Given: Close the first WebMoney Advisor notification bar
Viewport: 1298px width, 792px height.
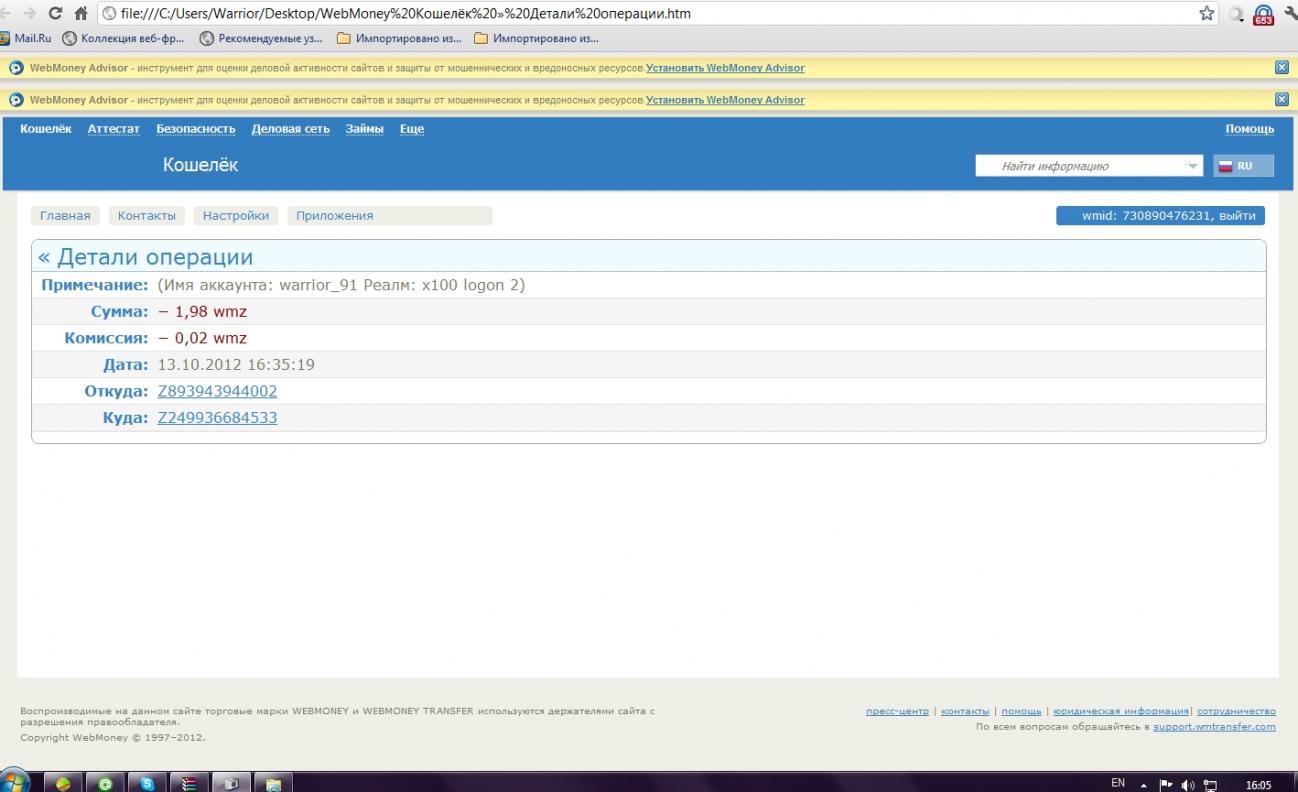Looking at the screenshot, I should [x=1282, y=68].
